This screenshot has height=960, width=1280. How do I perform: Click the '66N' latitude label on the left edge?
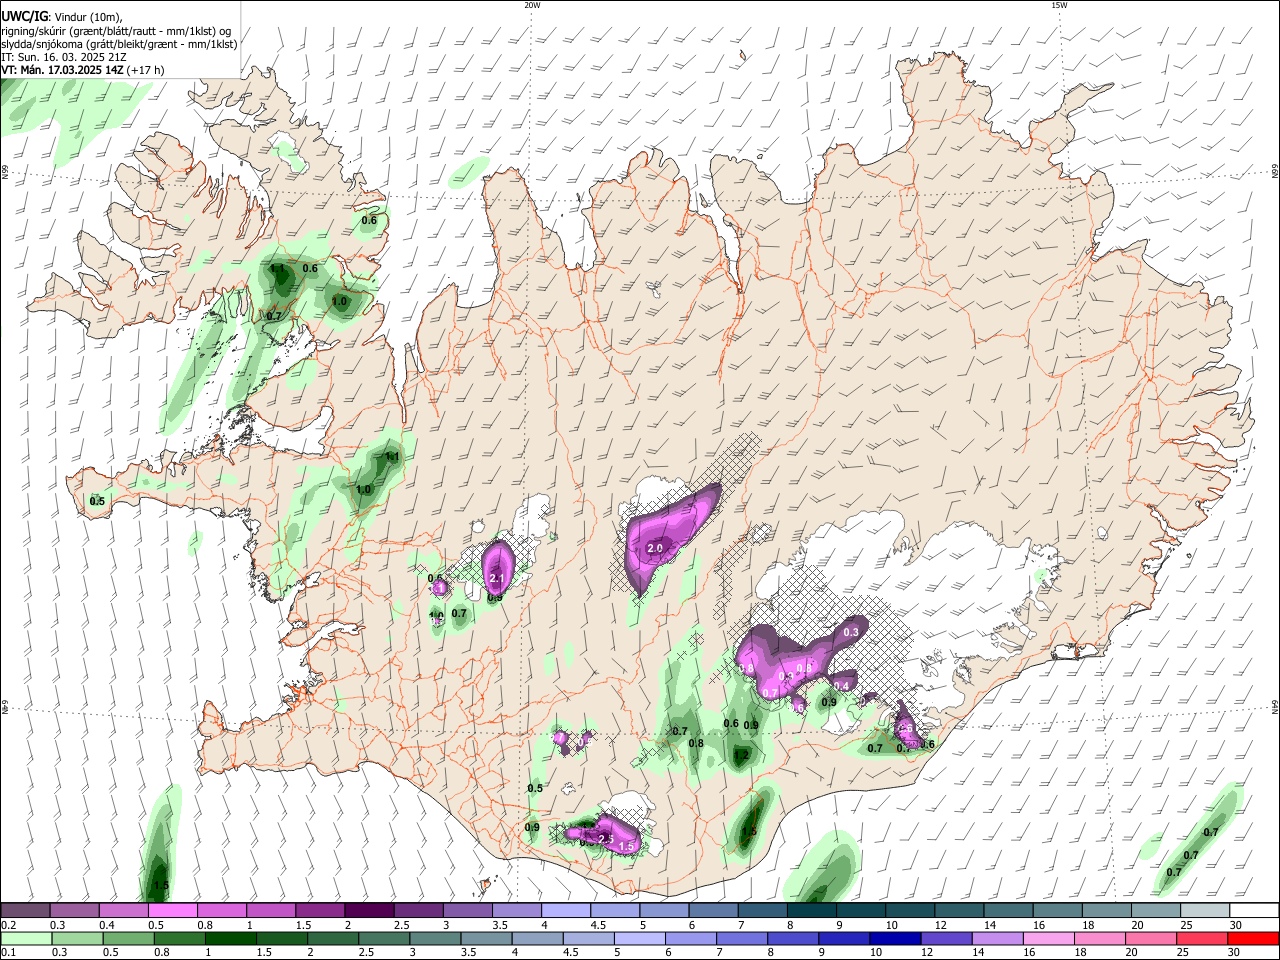pos(5,174)
